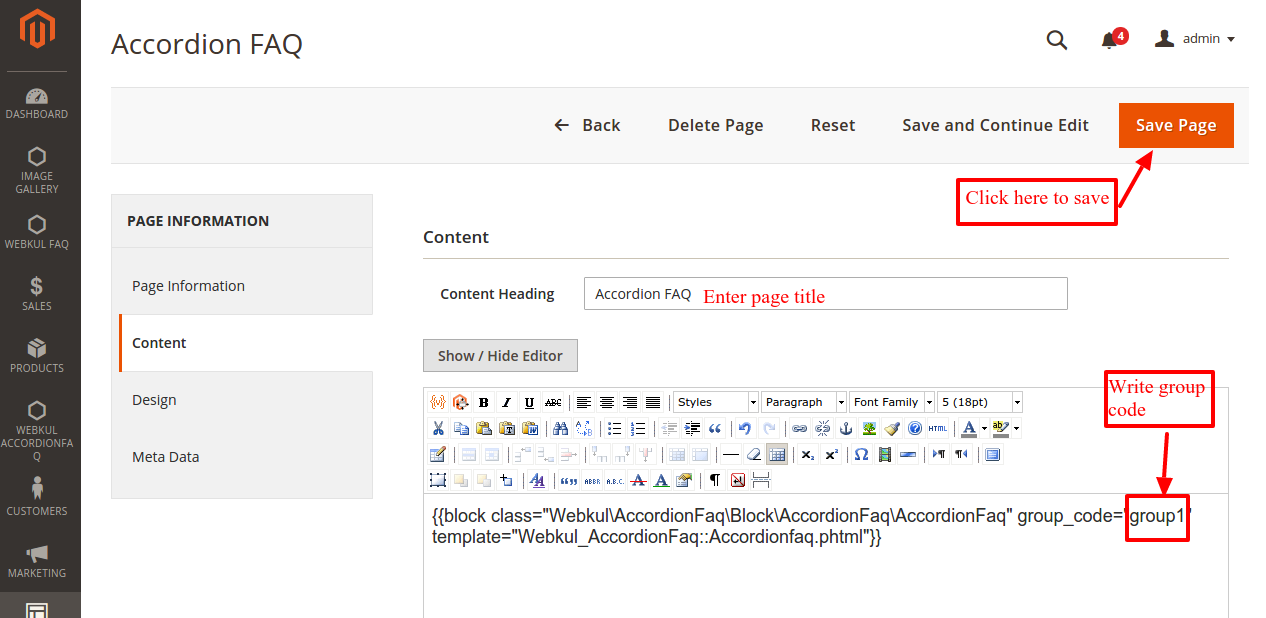Viewport: 1266px width, 618px height.
Task: Apply underline formatting in editor
Action: [529, 402]
